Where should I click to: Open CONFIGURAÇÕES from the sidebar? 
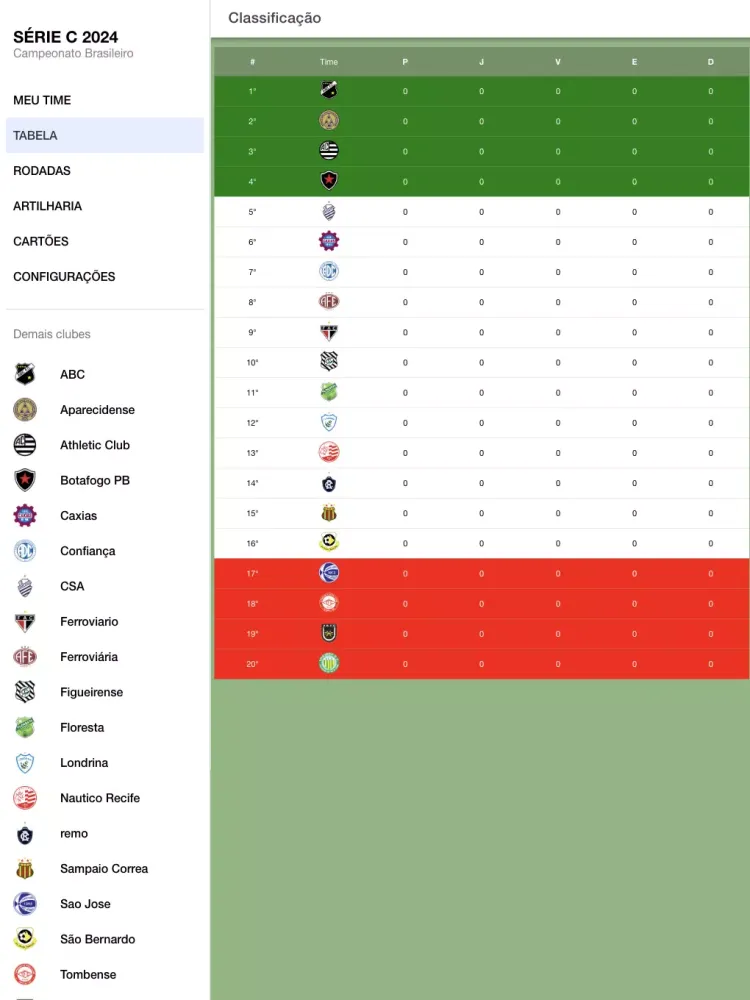tap(64, 277)
